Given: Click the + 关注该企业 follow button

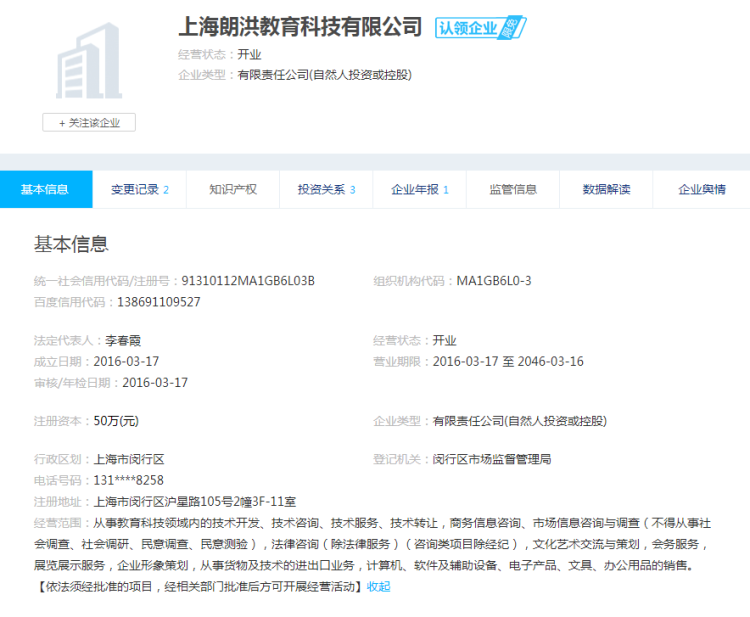Looking at the screenshot, I should [x=89, y=122].
